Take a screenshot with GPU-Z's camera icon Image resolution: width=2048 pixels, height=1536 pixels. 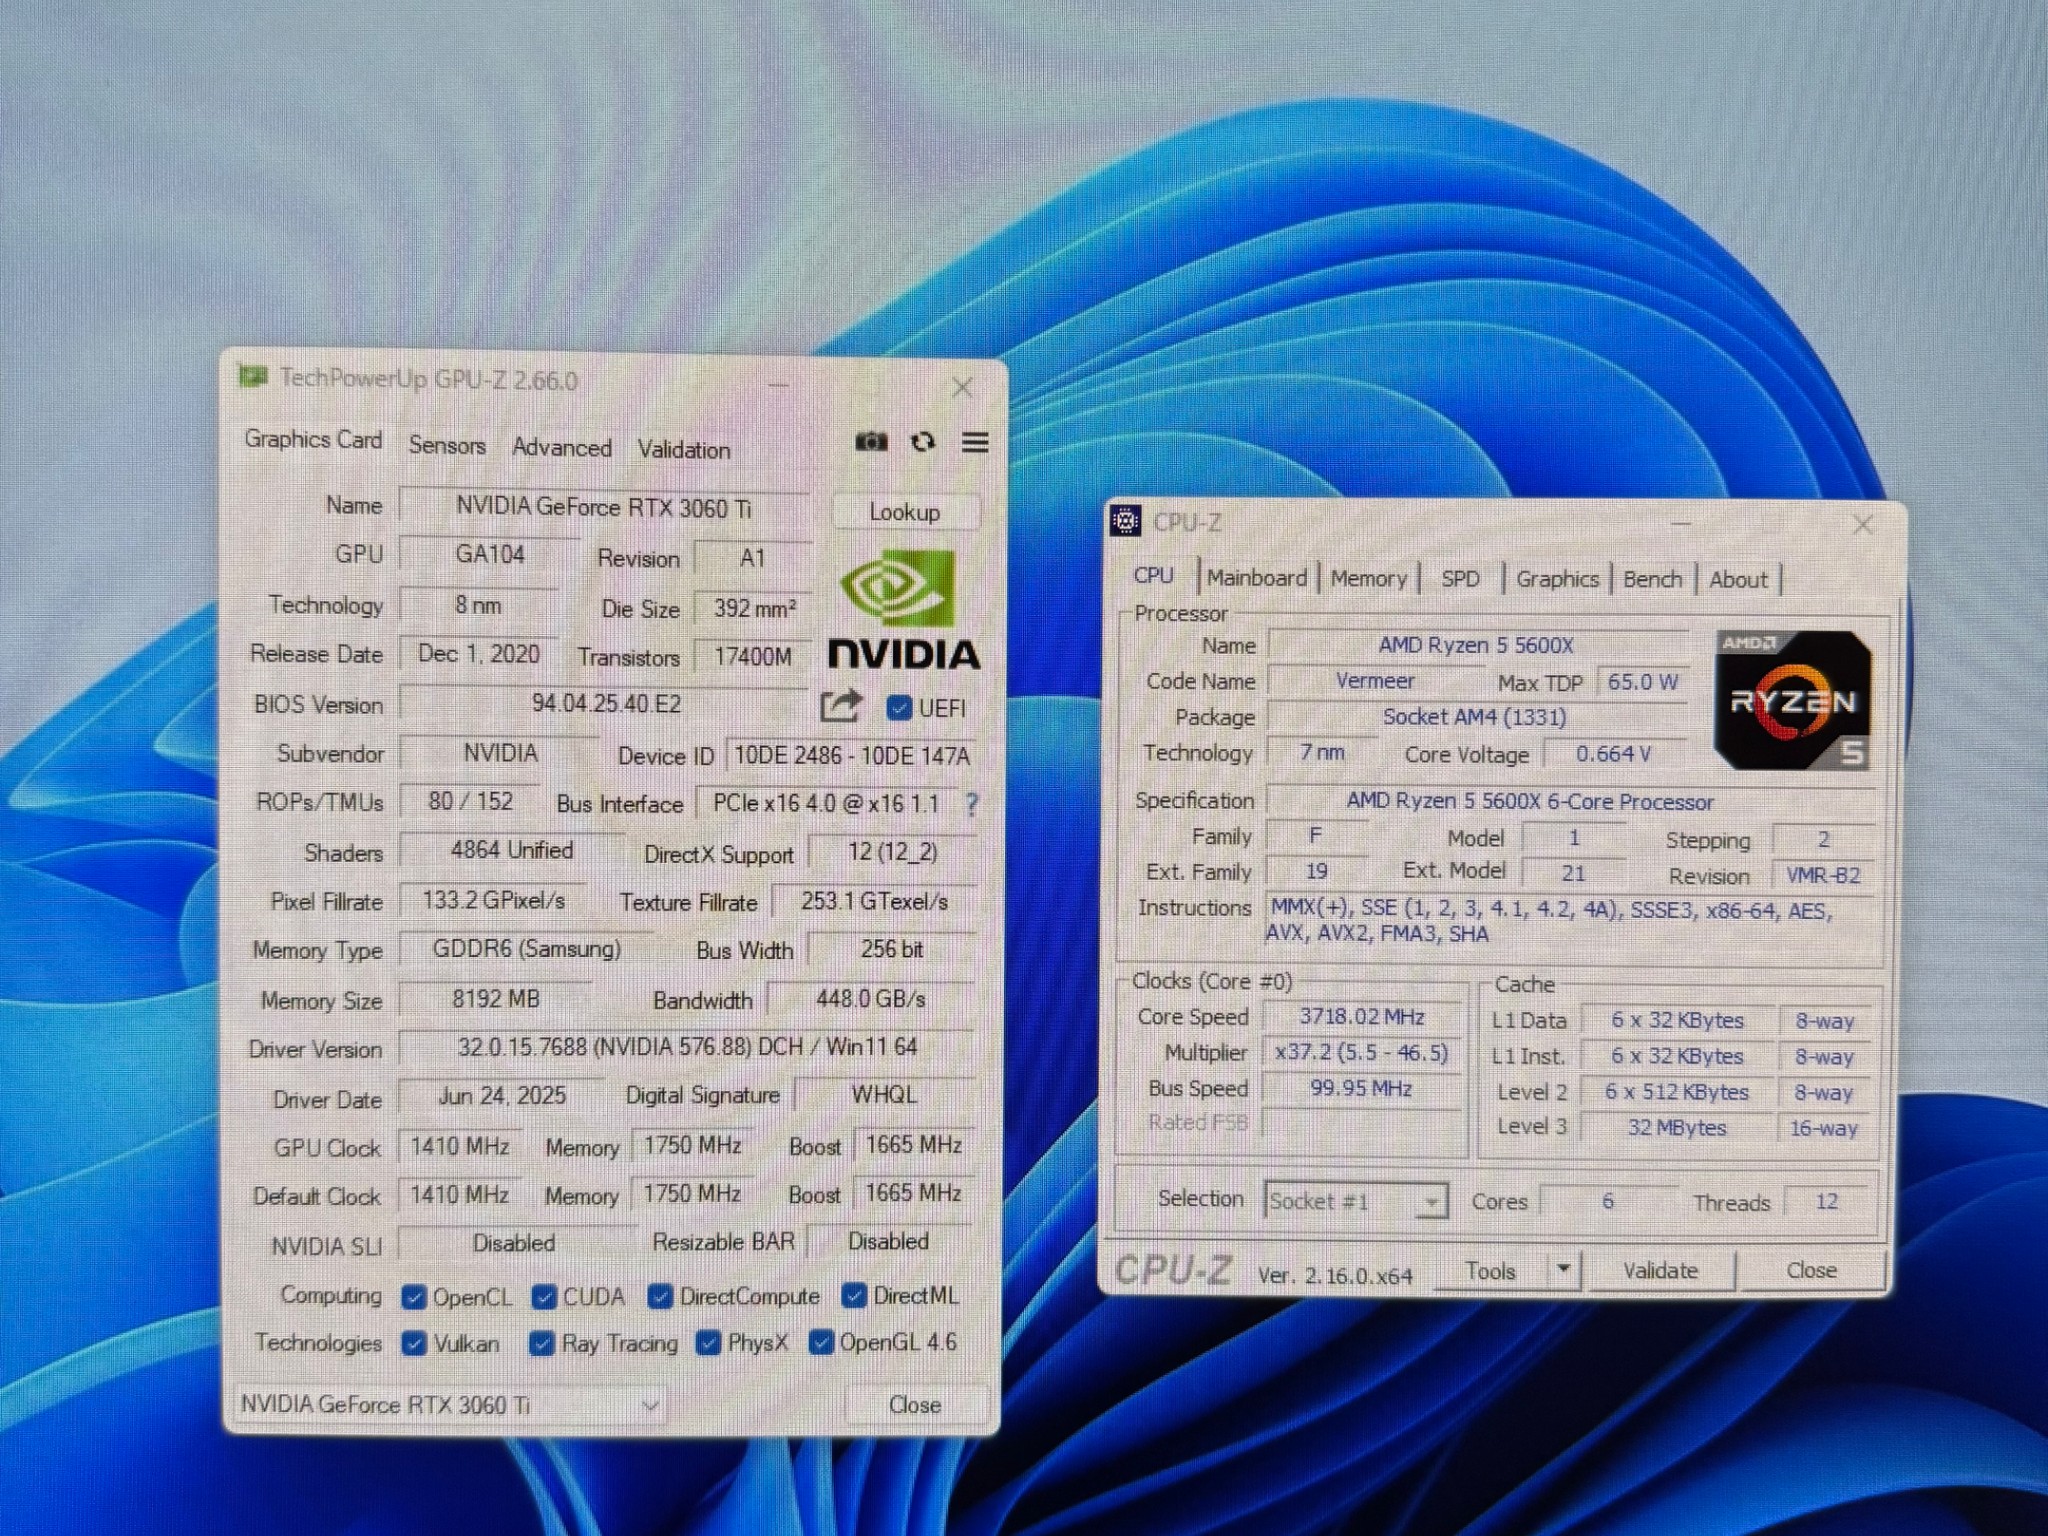(x=872, y=442)
